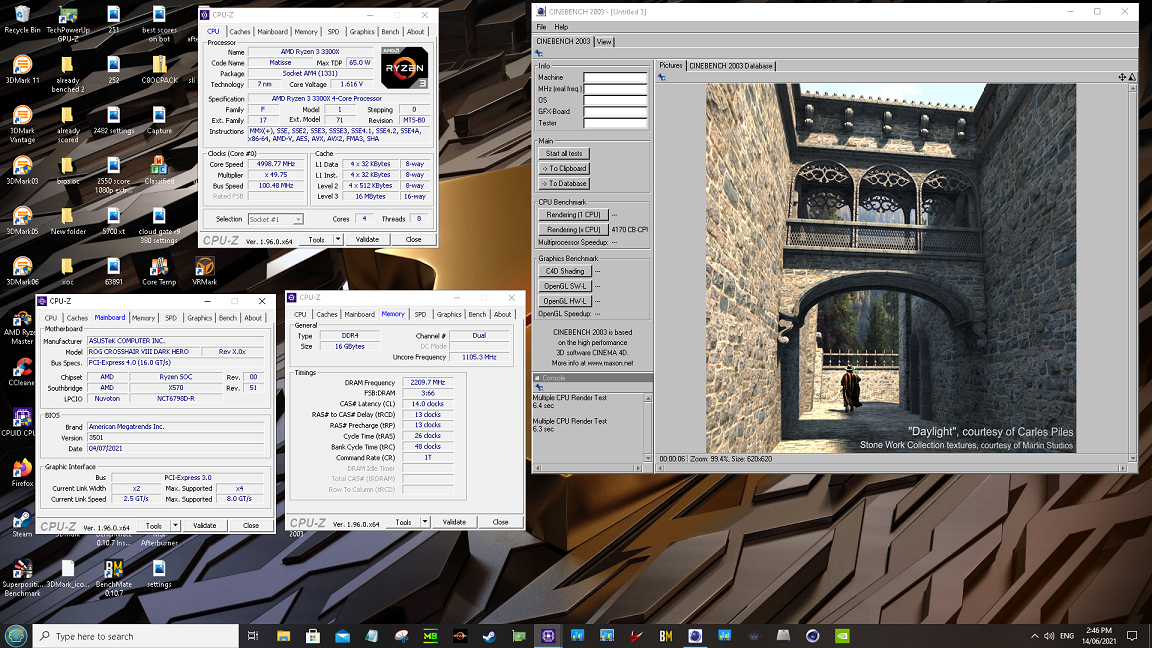Click the BenchMate BM taskbar icon
Image resolution: width=1152 pixels, height=648 pixels.
[x=666, y=636]
